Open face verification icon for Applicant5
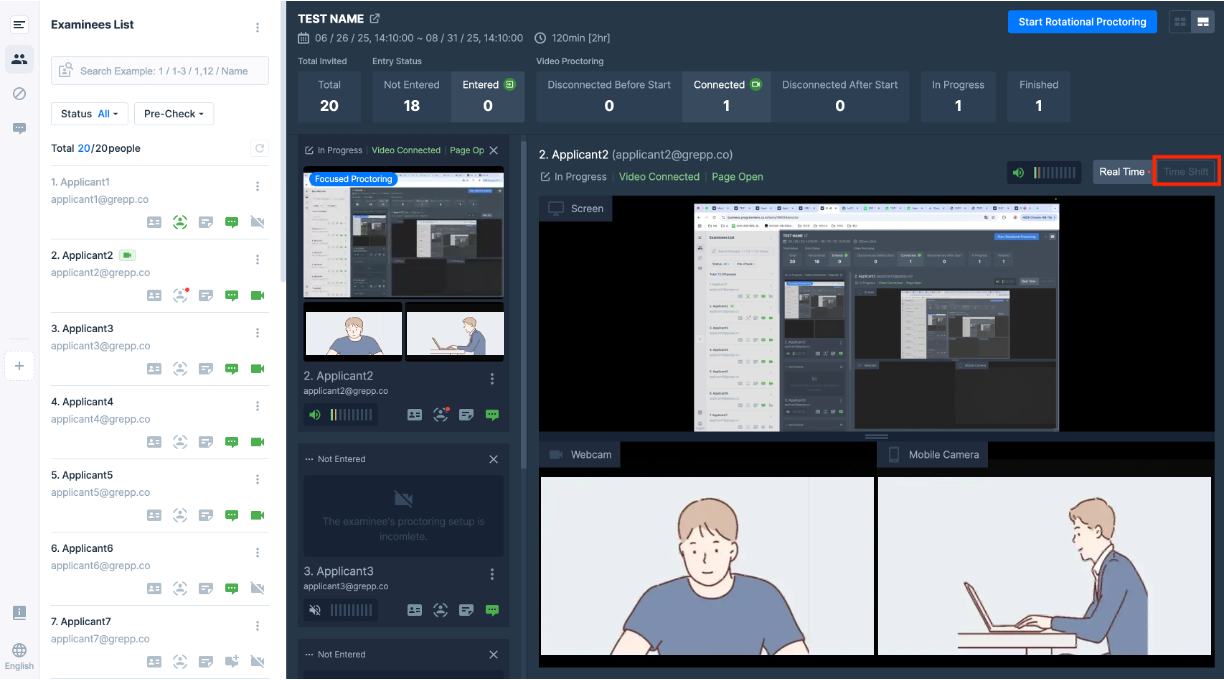Image resolution: width=1224 pixels, height=680 pixels. [180, 515]
